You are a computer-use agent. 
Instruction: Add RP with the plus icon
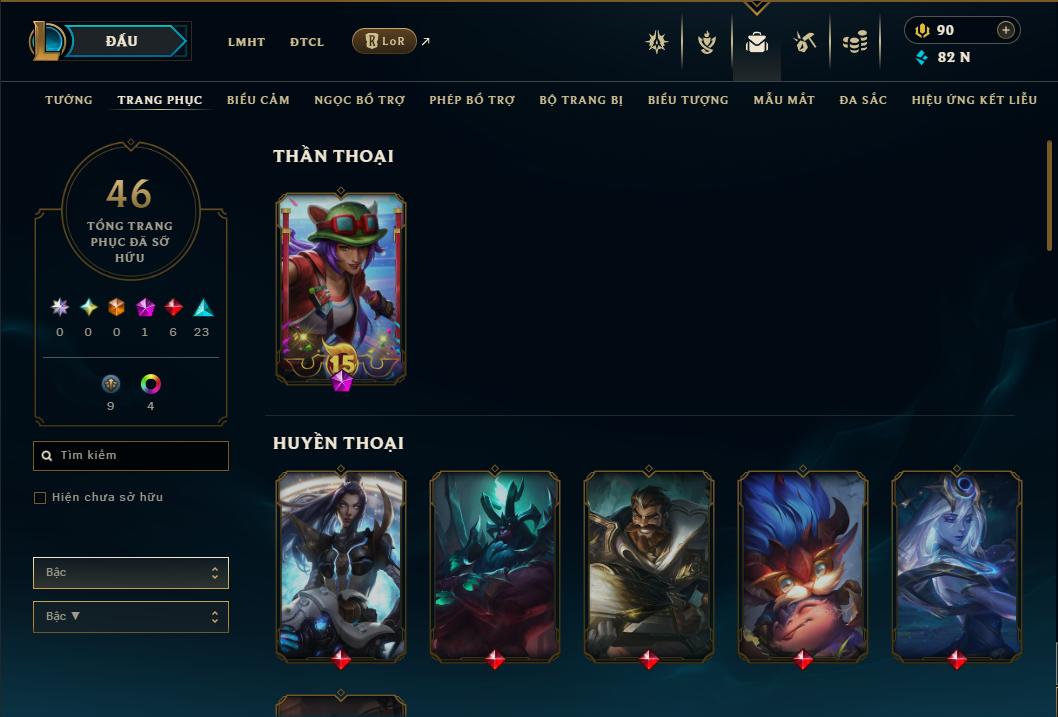pyautogui.click(x=1005, y=30)
